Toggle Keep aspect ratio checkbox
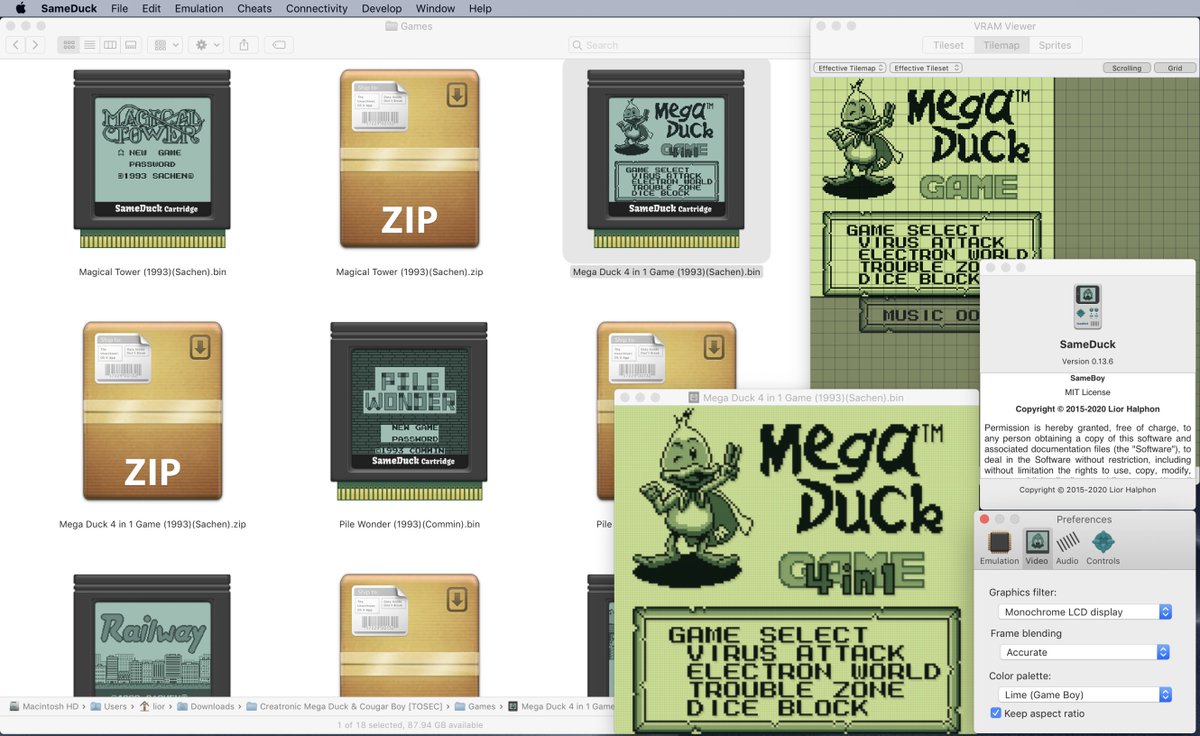This screenshot has width=1200, height=736. click(996, 713)
